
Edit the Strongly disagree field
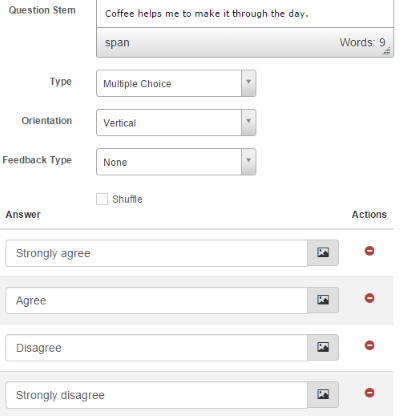pos(156,395)
